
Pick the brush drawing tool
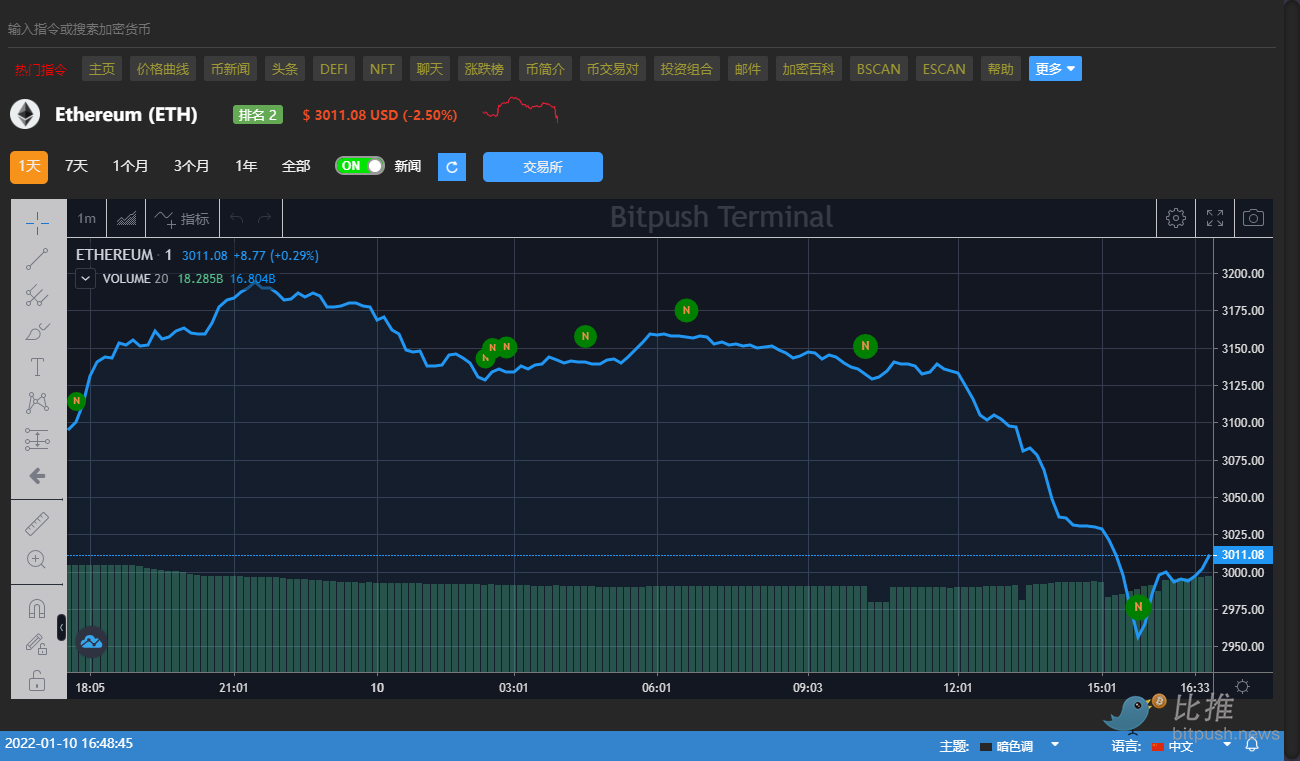pos(37,331)
